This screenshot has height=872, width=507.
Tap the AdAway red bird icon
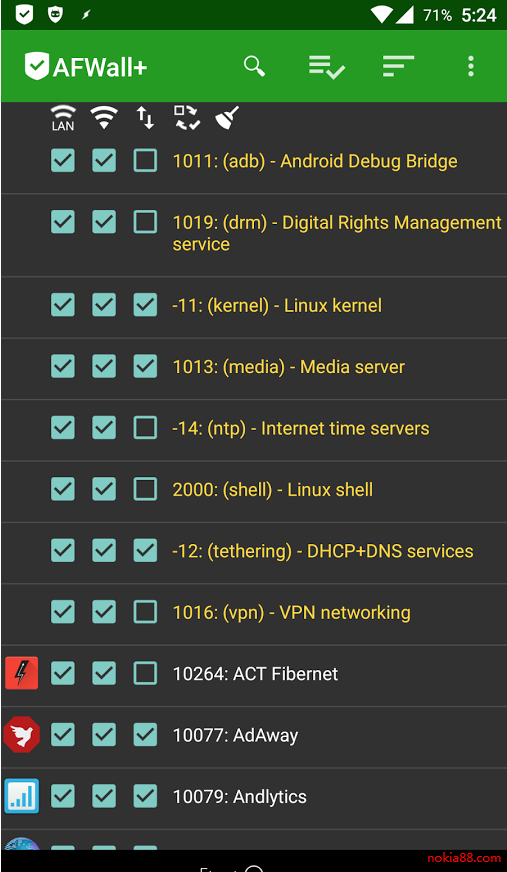coord(22,734)
